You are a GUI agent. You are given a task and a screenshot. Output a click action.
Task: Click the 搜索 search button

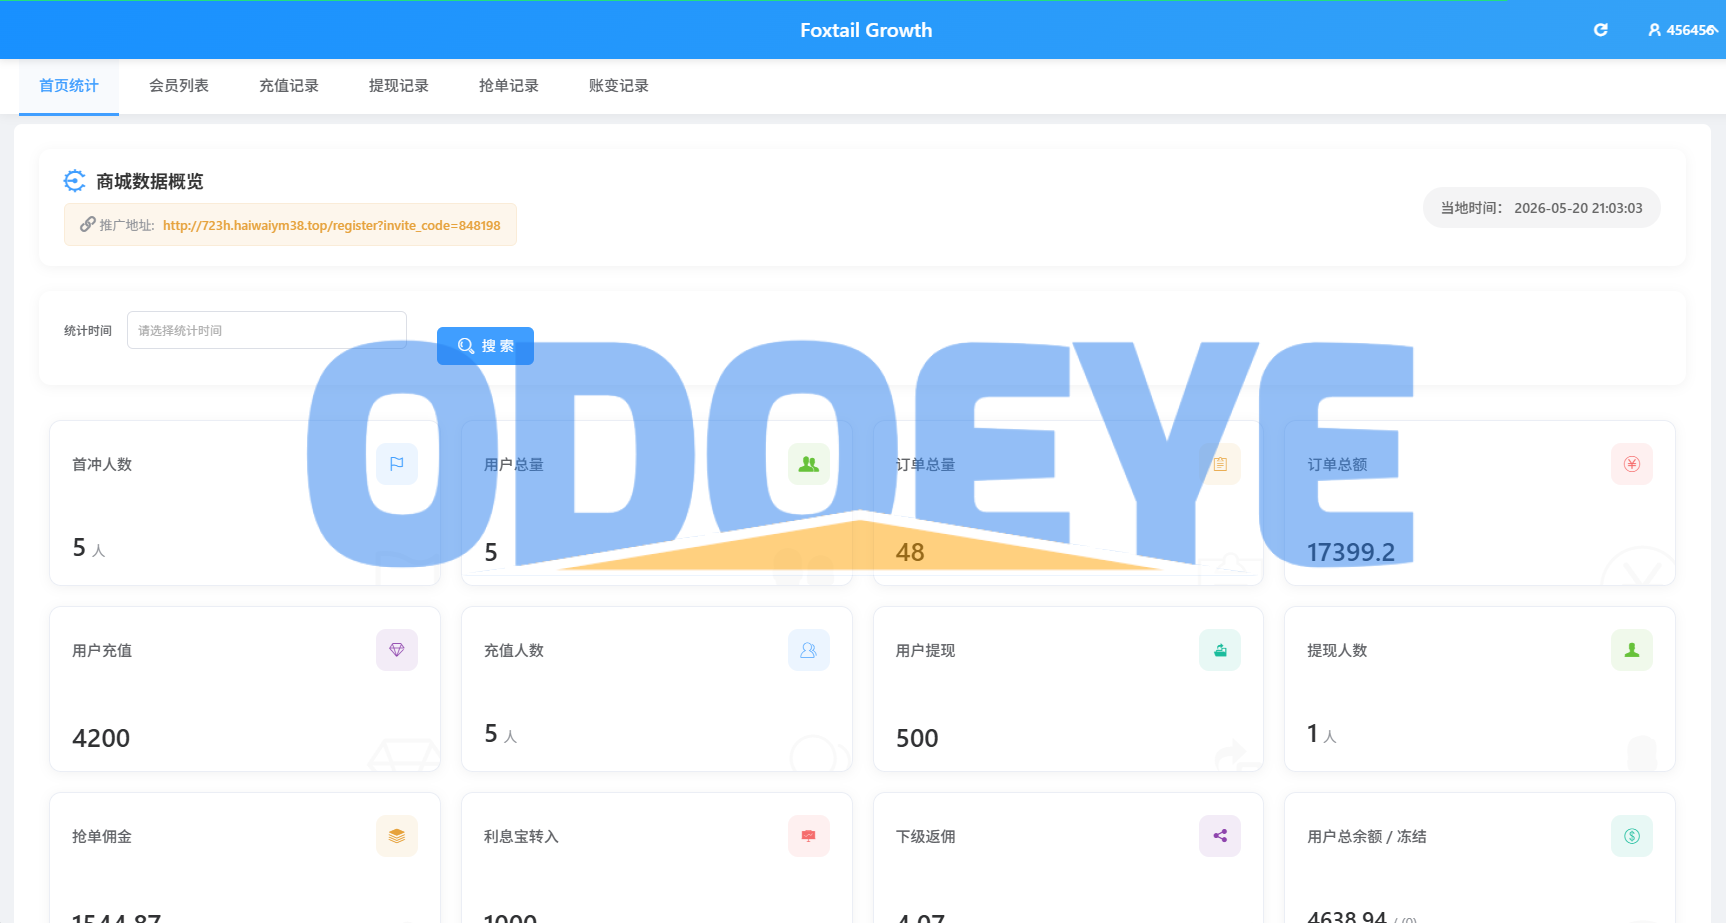(485, 346)
